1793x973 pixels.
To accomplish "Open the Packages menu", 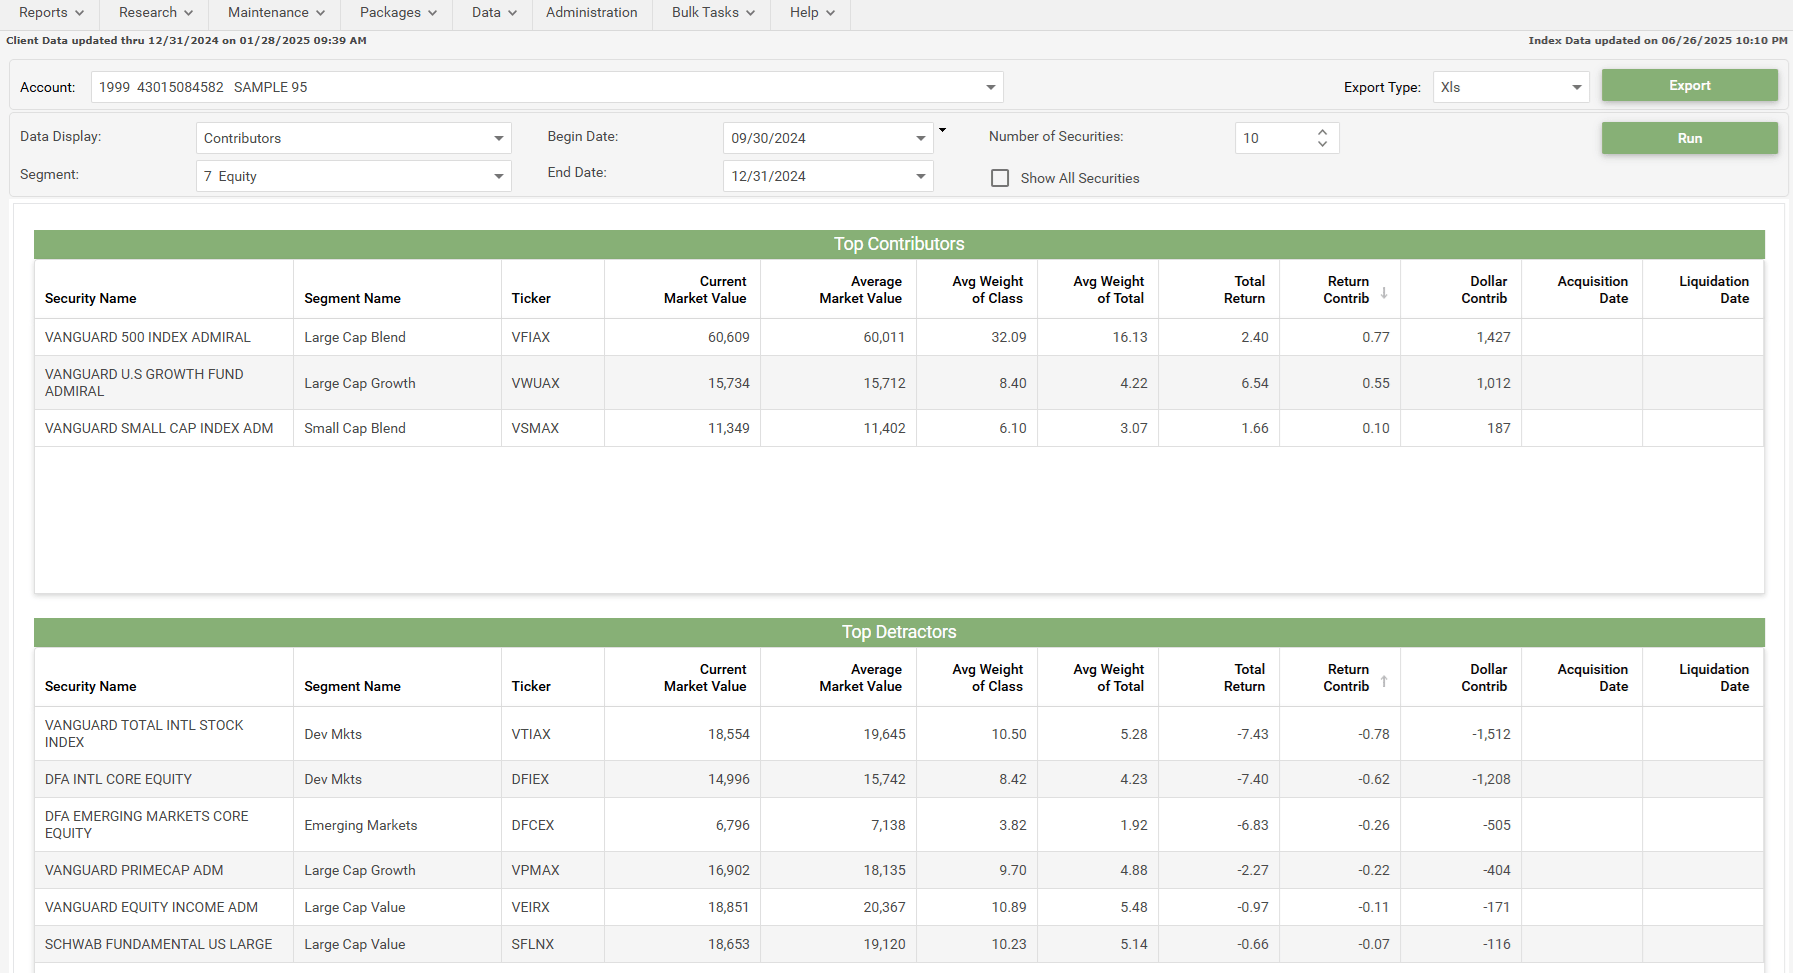I will point(398,13).
